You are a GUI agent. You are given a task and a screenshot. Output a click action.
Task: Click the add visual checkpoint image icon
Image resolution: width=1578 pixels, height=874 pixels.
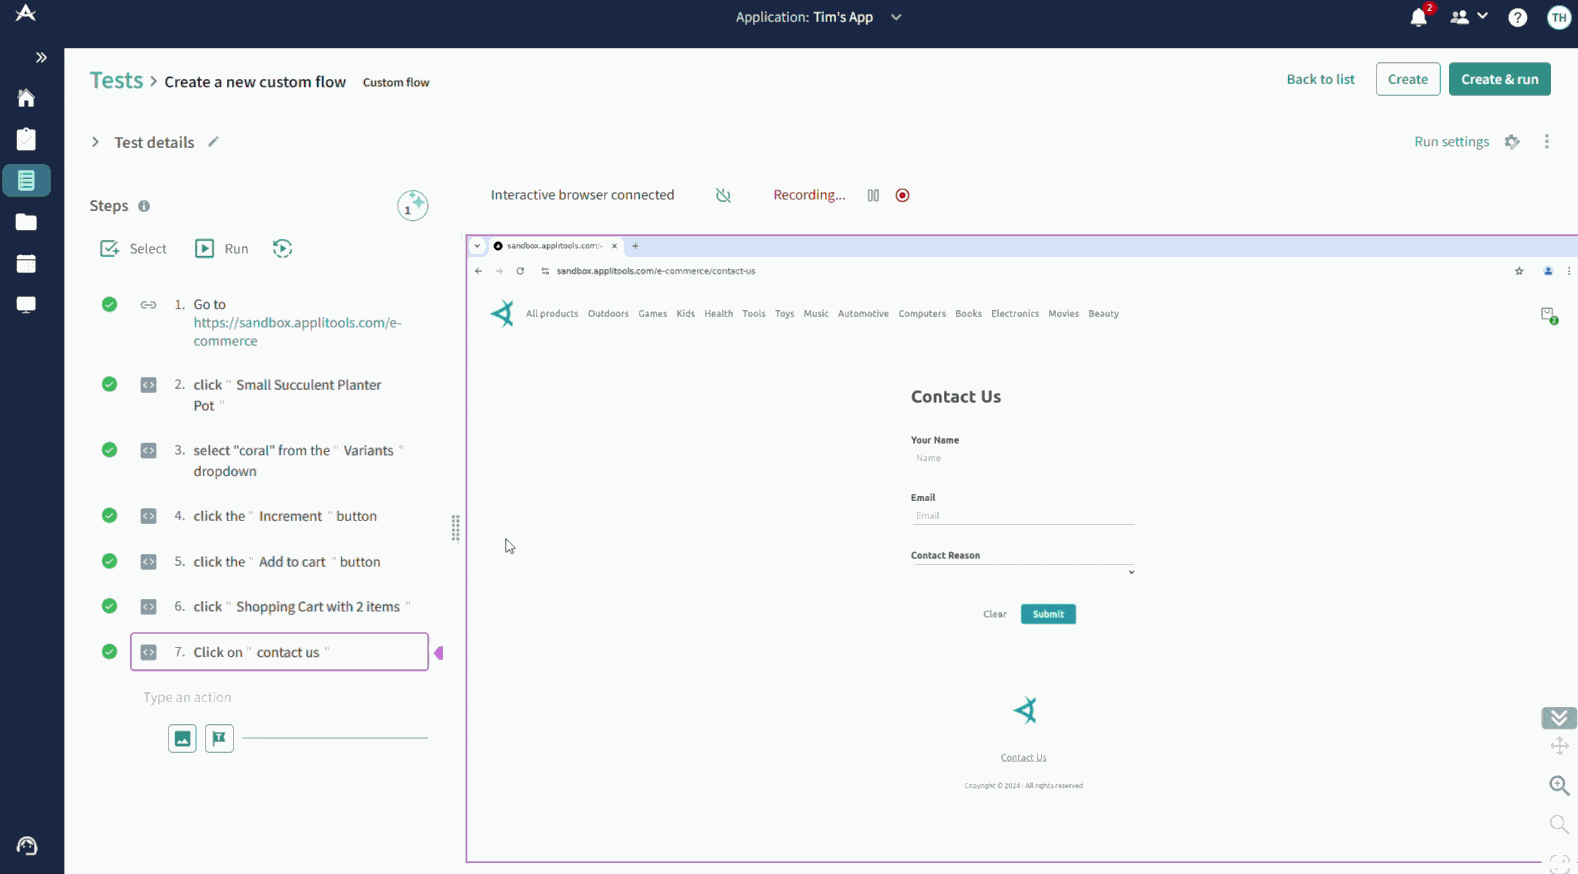click(182, 738)
